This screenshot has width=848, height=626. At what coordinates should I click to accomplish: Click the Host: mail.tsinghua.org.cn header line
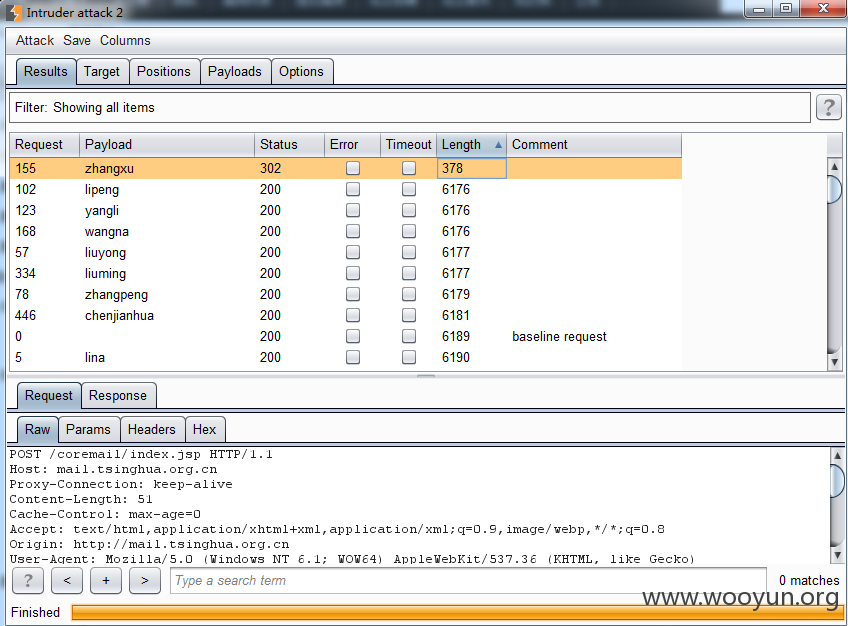[x=114, y=469]
